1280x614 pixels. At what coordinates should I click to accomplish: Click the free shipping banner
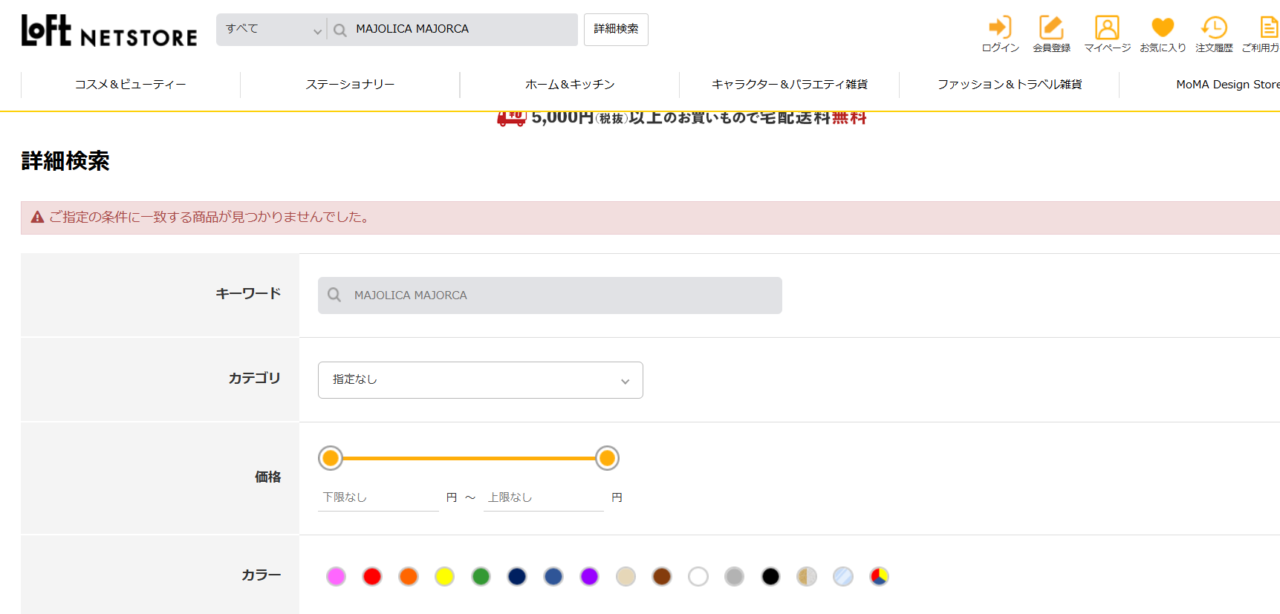pyautogui.click(x=682, y=118)
